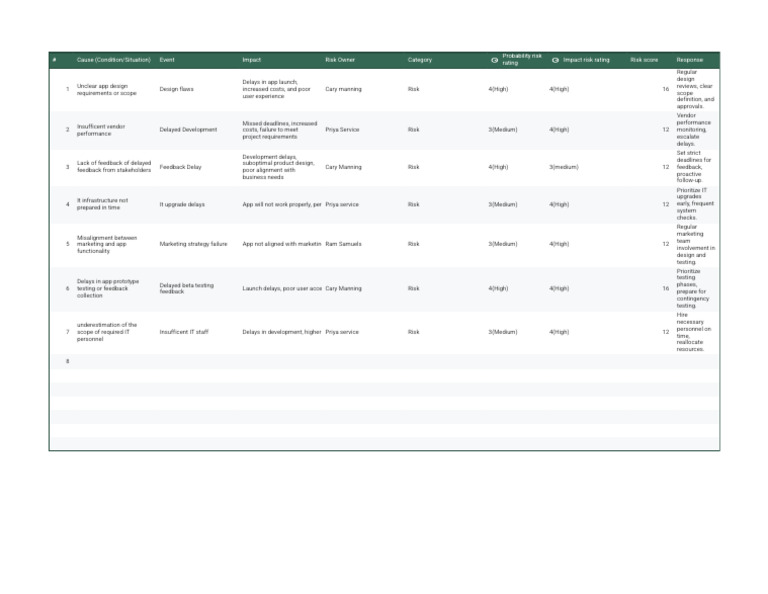Click '4(High)' impact in Insufficent IT staff row
This screenshot has width=768, height=594.
559,332
